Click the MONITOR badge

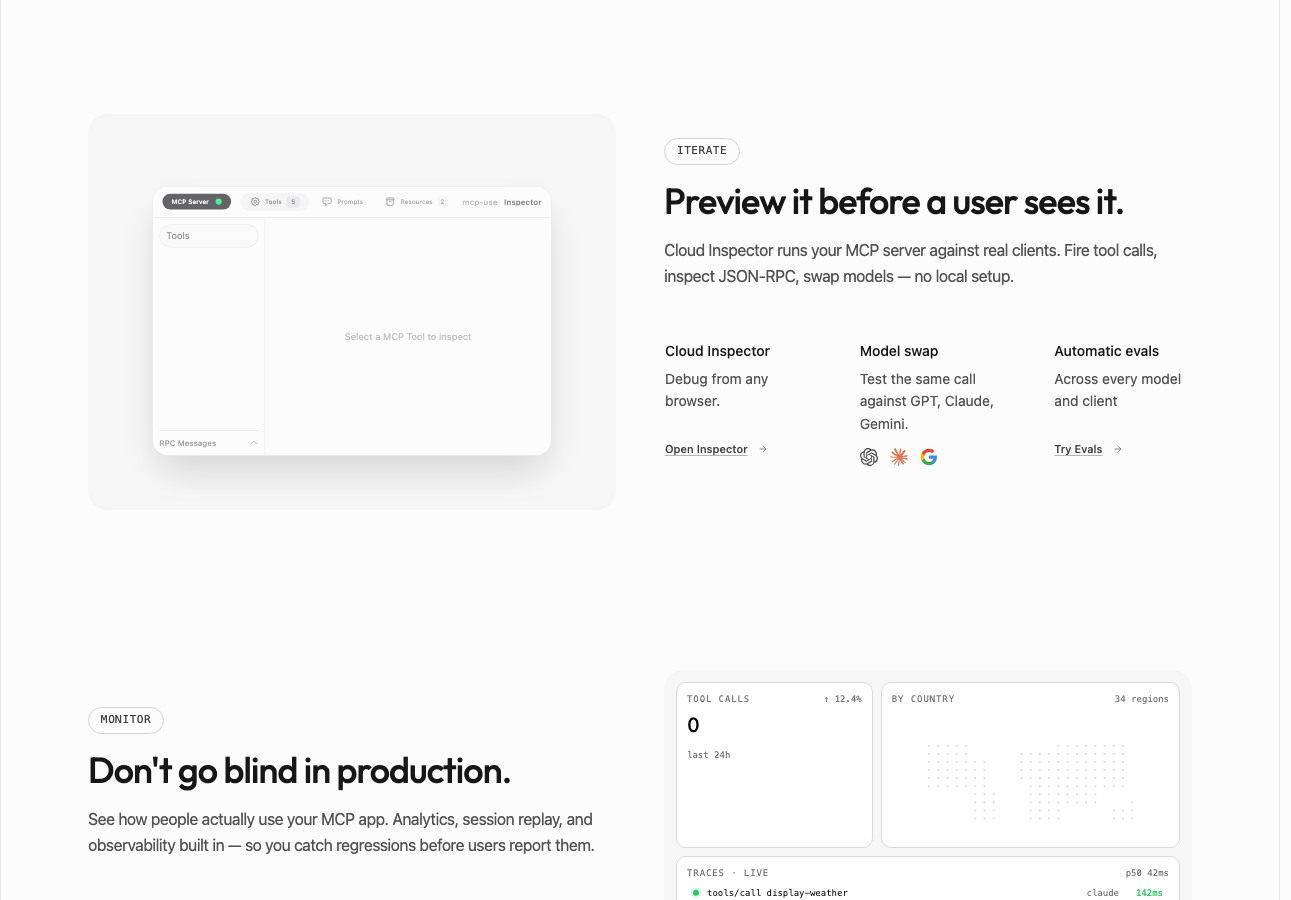(x=126, y=720)
